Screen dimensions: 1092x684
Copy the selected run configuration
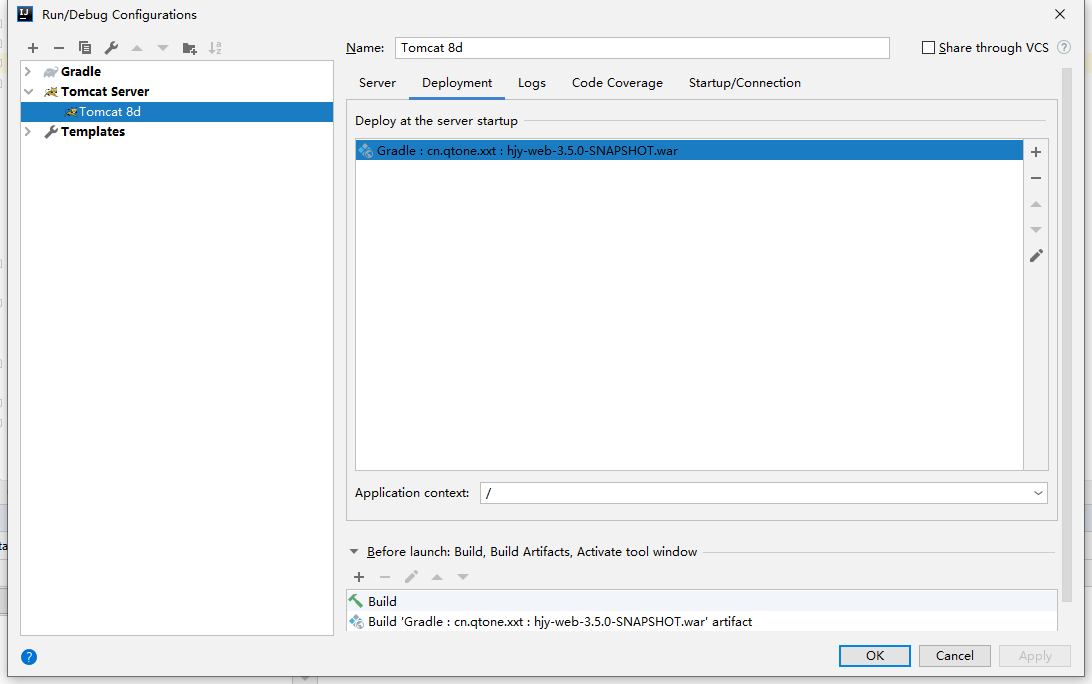tap(85, 48)
